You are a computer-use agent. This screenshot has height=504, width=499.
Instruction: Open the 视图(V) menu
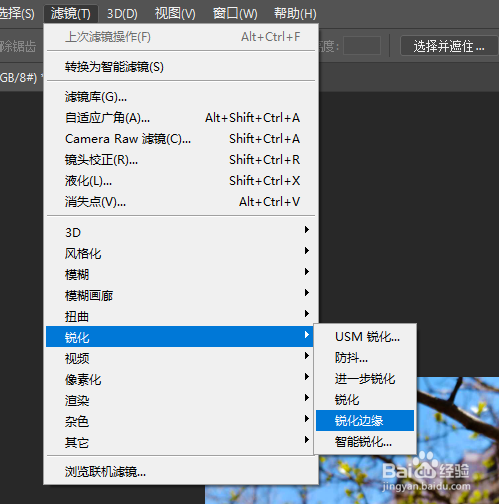[x=175, y=14]
